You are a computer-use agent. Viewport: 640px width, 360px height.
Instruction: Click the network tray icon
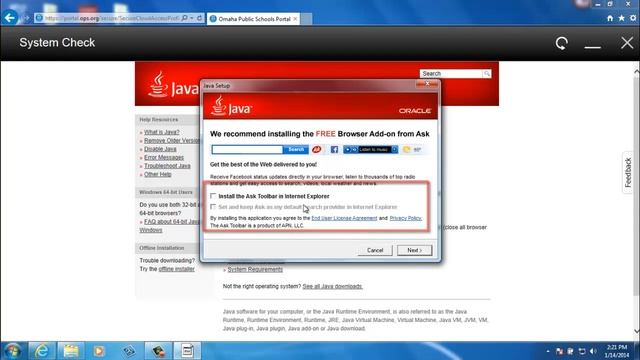[x=582, y=351]
